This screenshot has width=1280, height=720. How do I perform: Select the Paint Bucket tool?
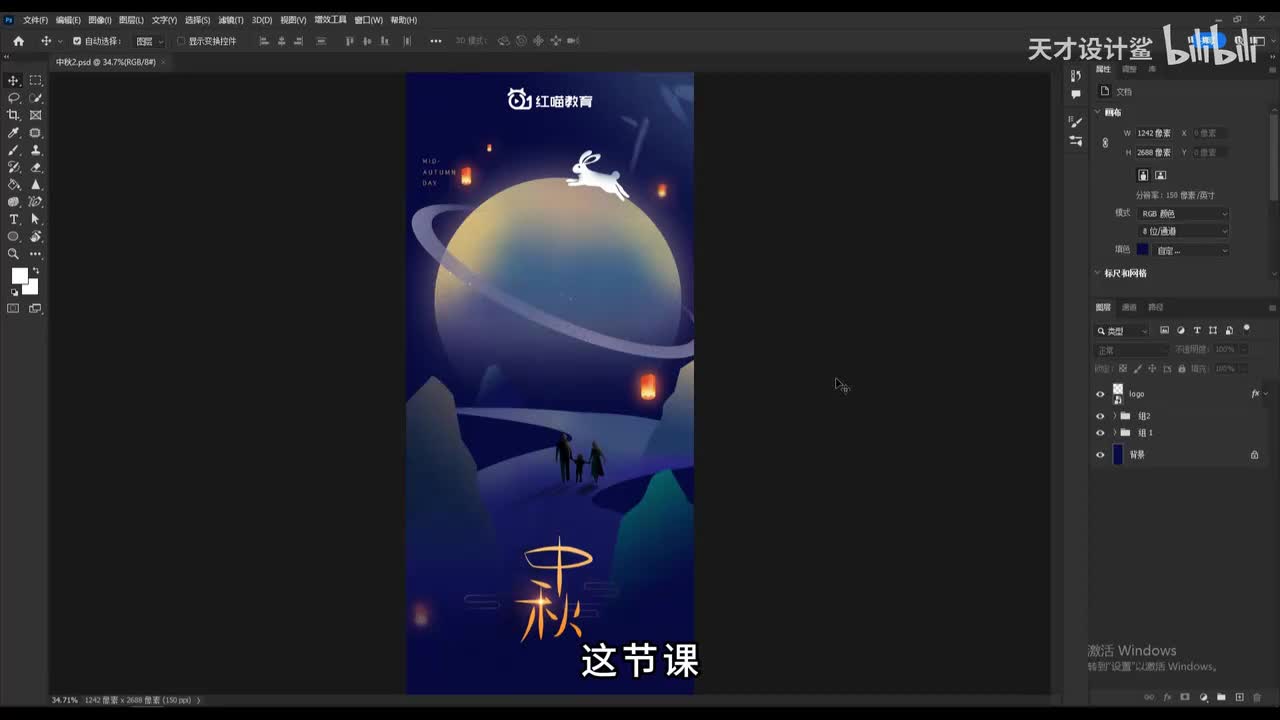[x=13, y=185]
